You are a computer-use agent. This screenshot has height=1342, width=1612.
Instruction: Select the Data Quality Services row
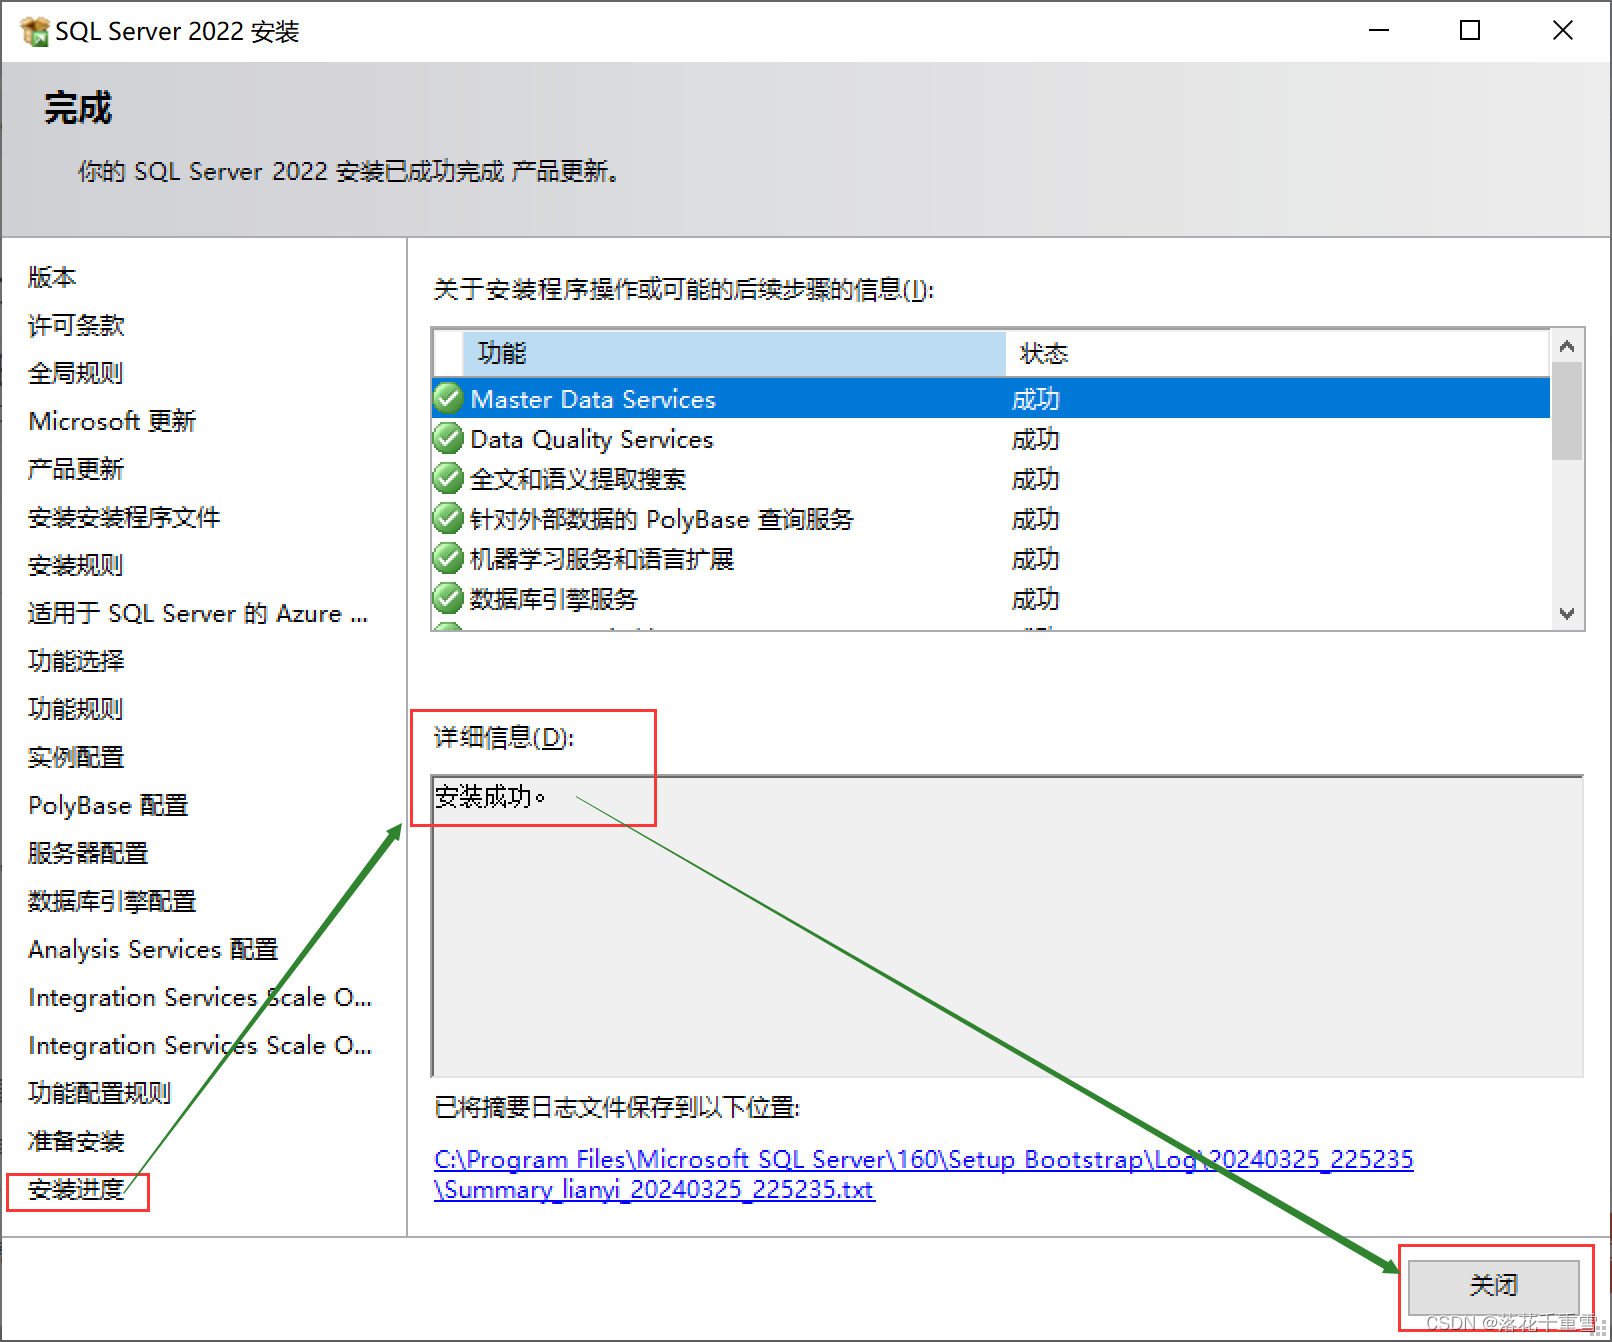[991, 438]
